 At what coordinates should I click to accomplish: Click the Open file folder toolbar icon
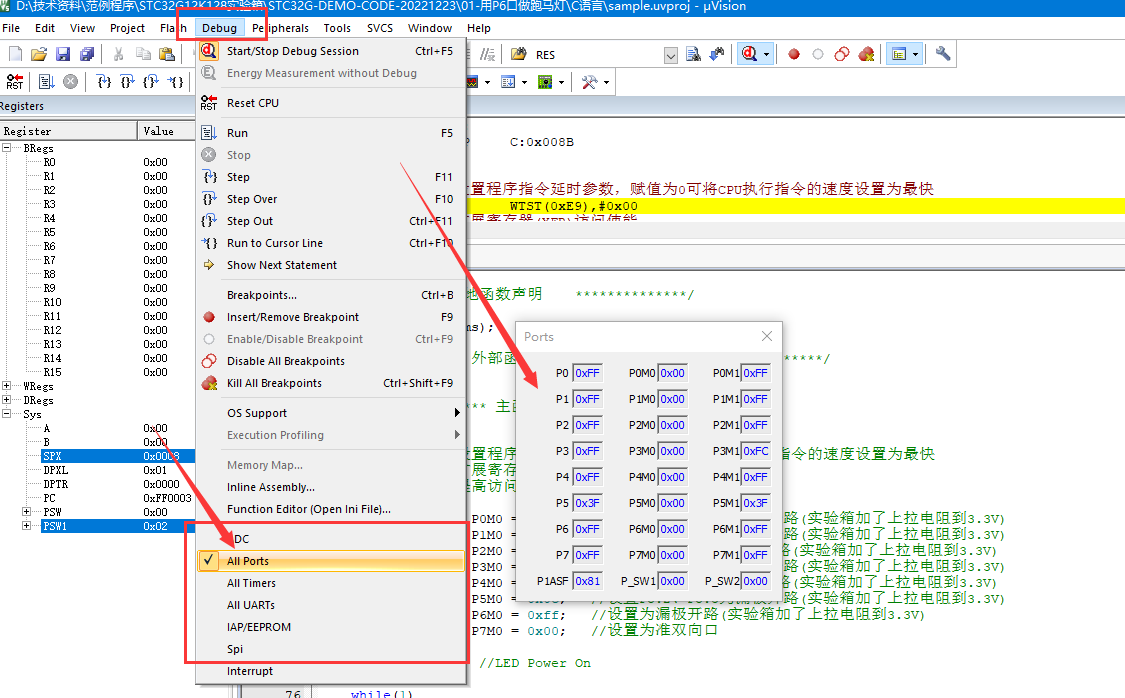coord(39,54)
